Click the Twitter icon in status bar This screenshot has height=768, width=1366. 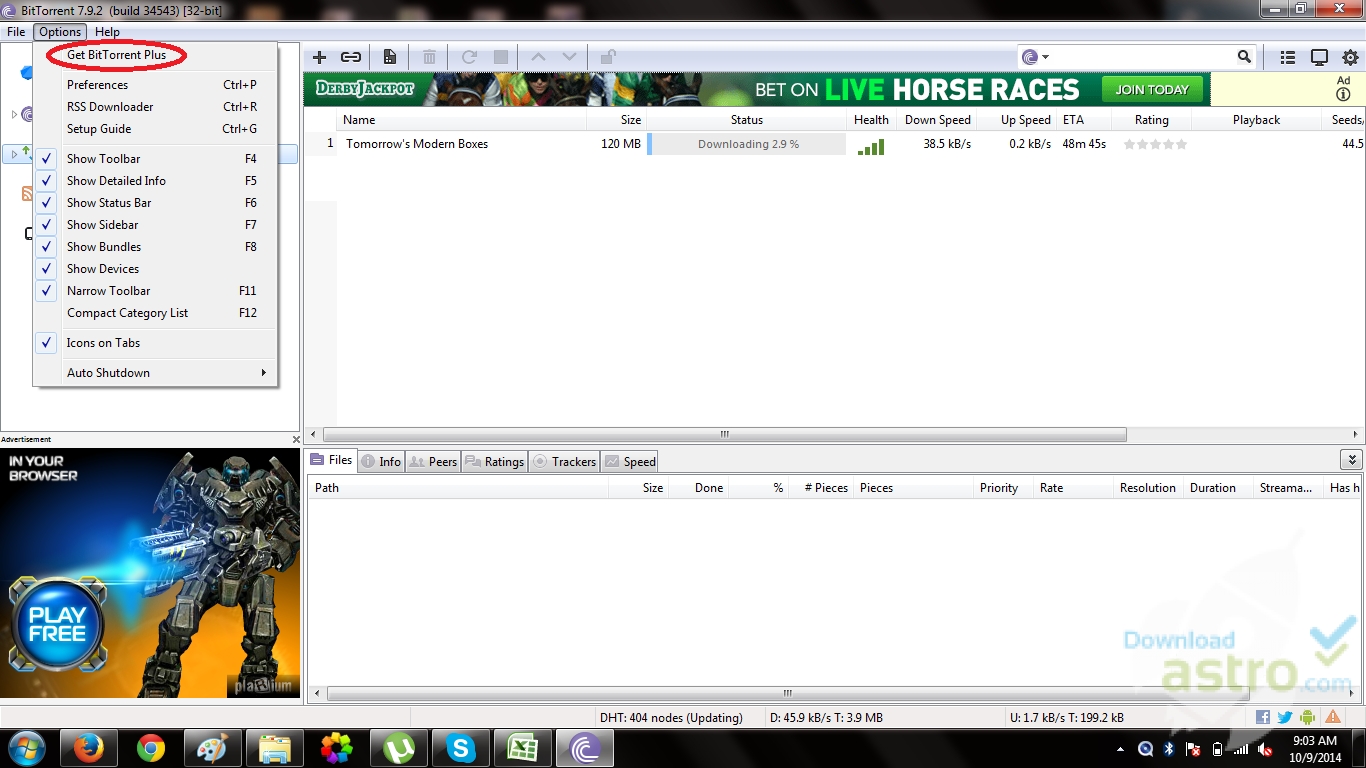tap(1285, 717)
